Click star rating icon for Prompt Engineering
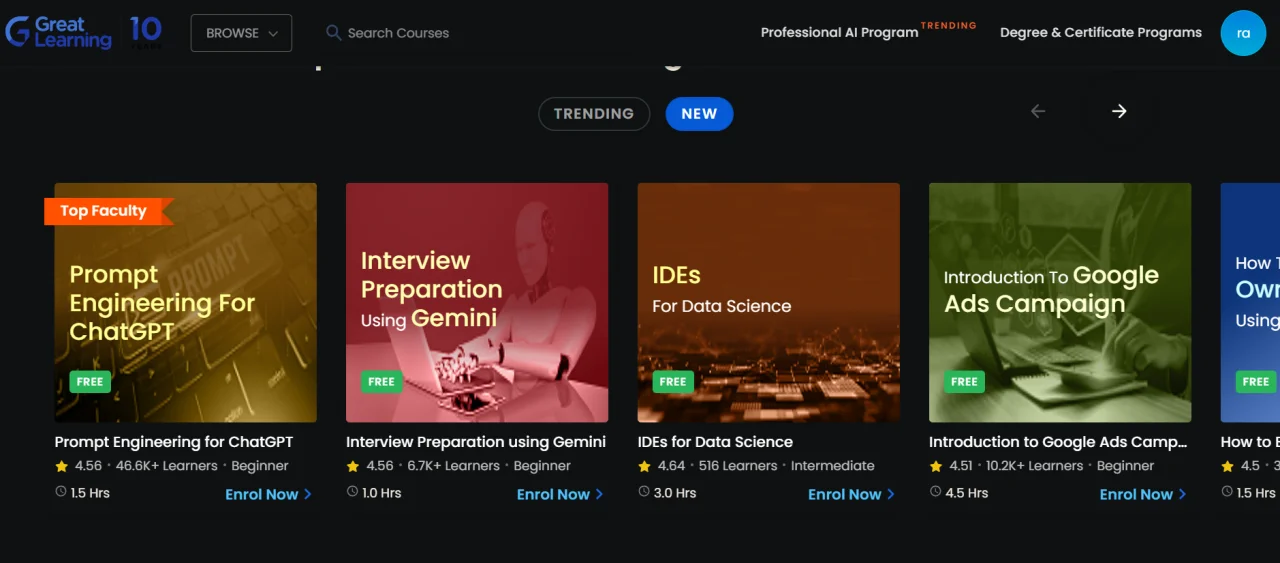This screenshot has height=563, width=1280. (x=62, y=466)
